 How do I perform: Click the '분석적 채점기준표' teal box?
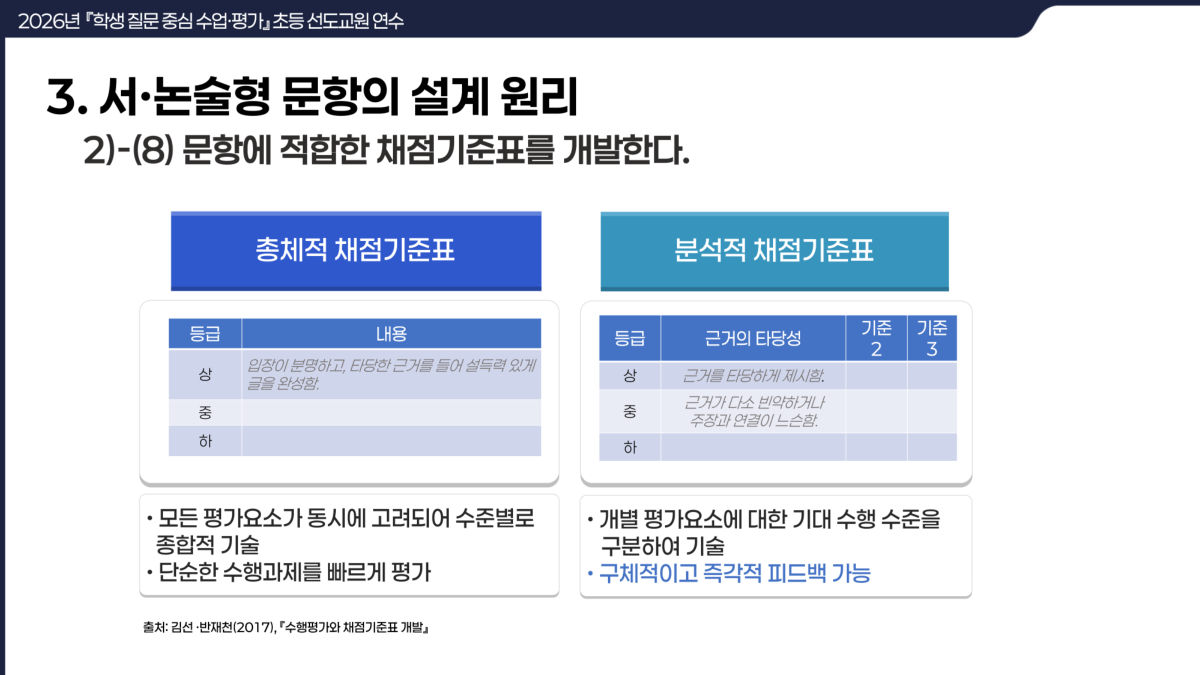774,250
